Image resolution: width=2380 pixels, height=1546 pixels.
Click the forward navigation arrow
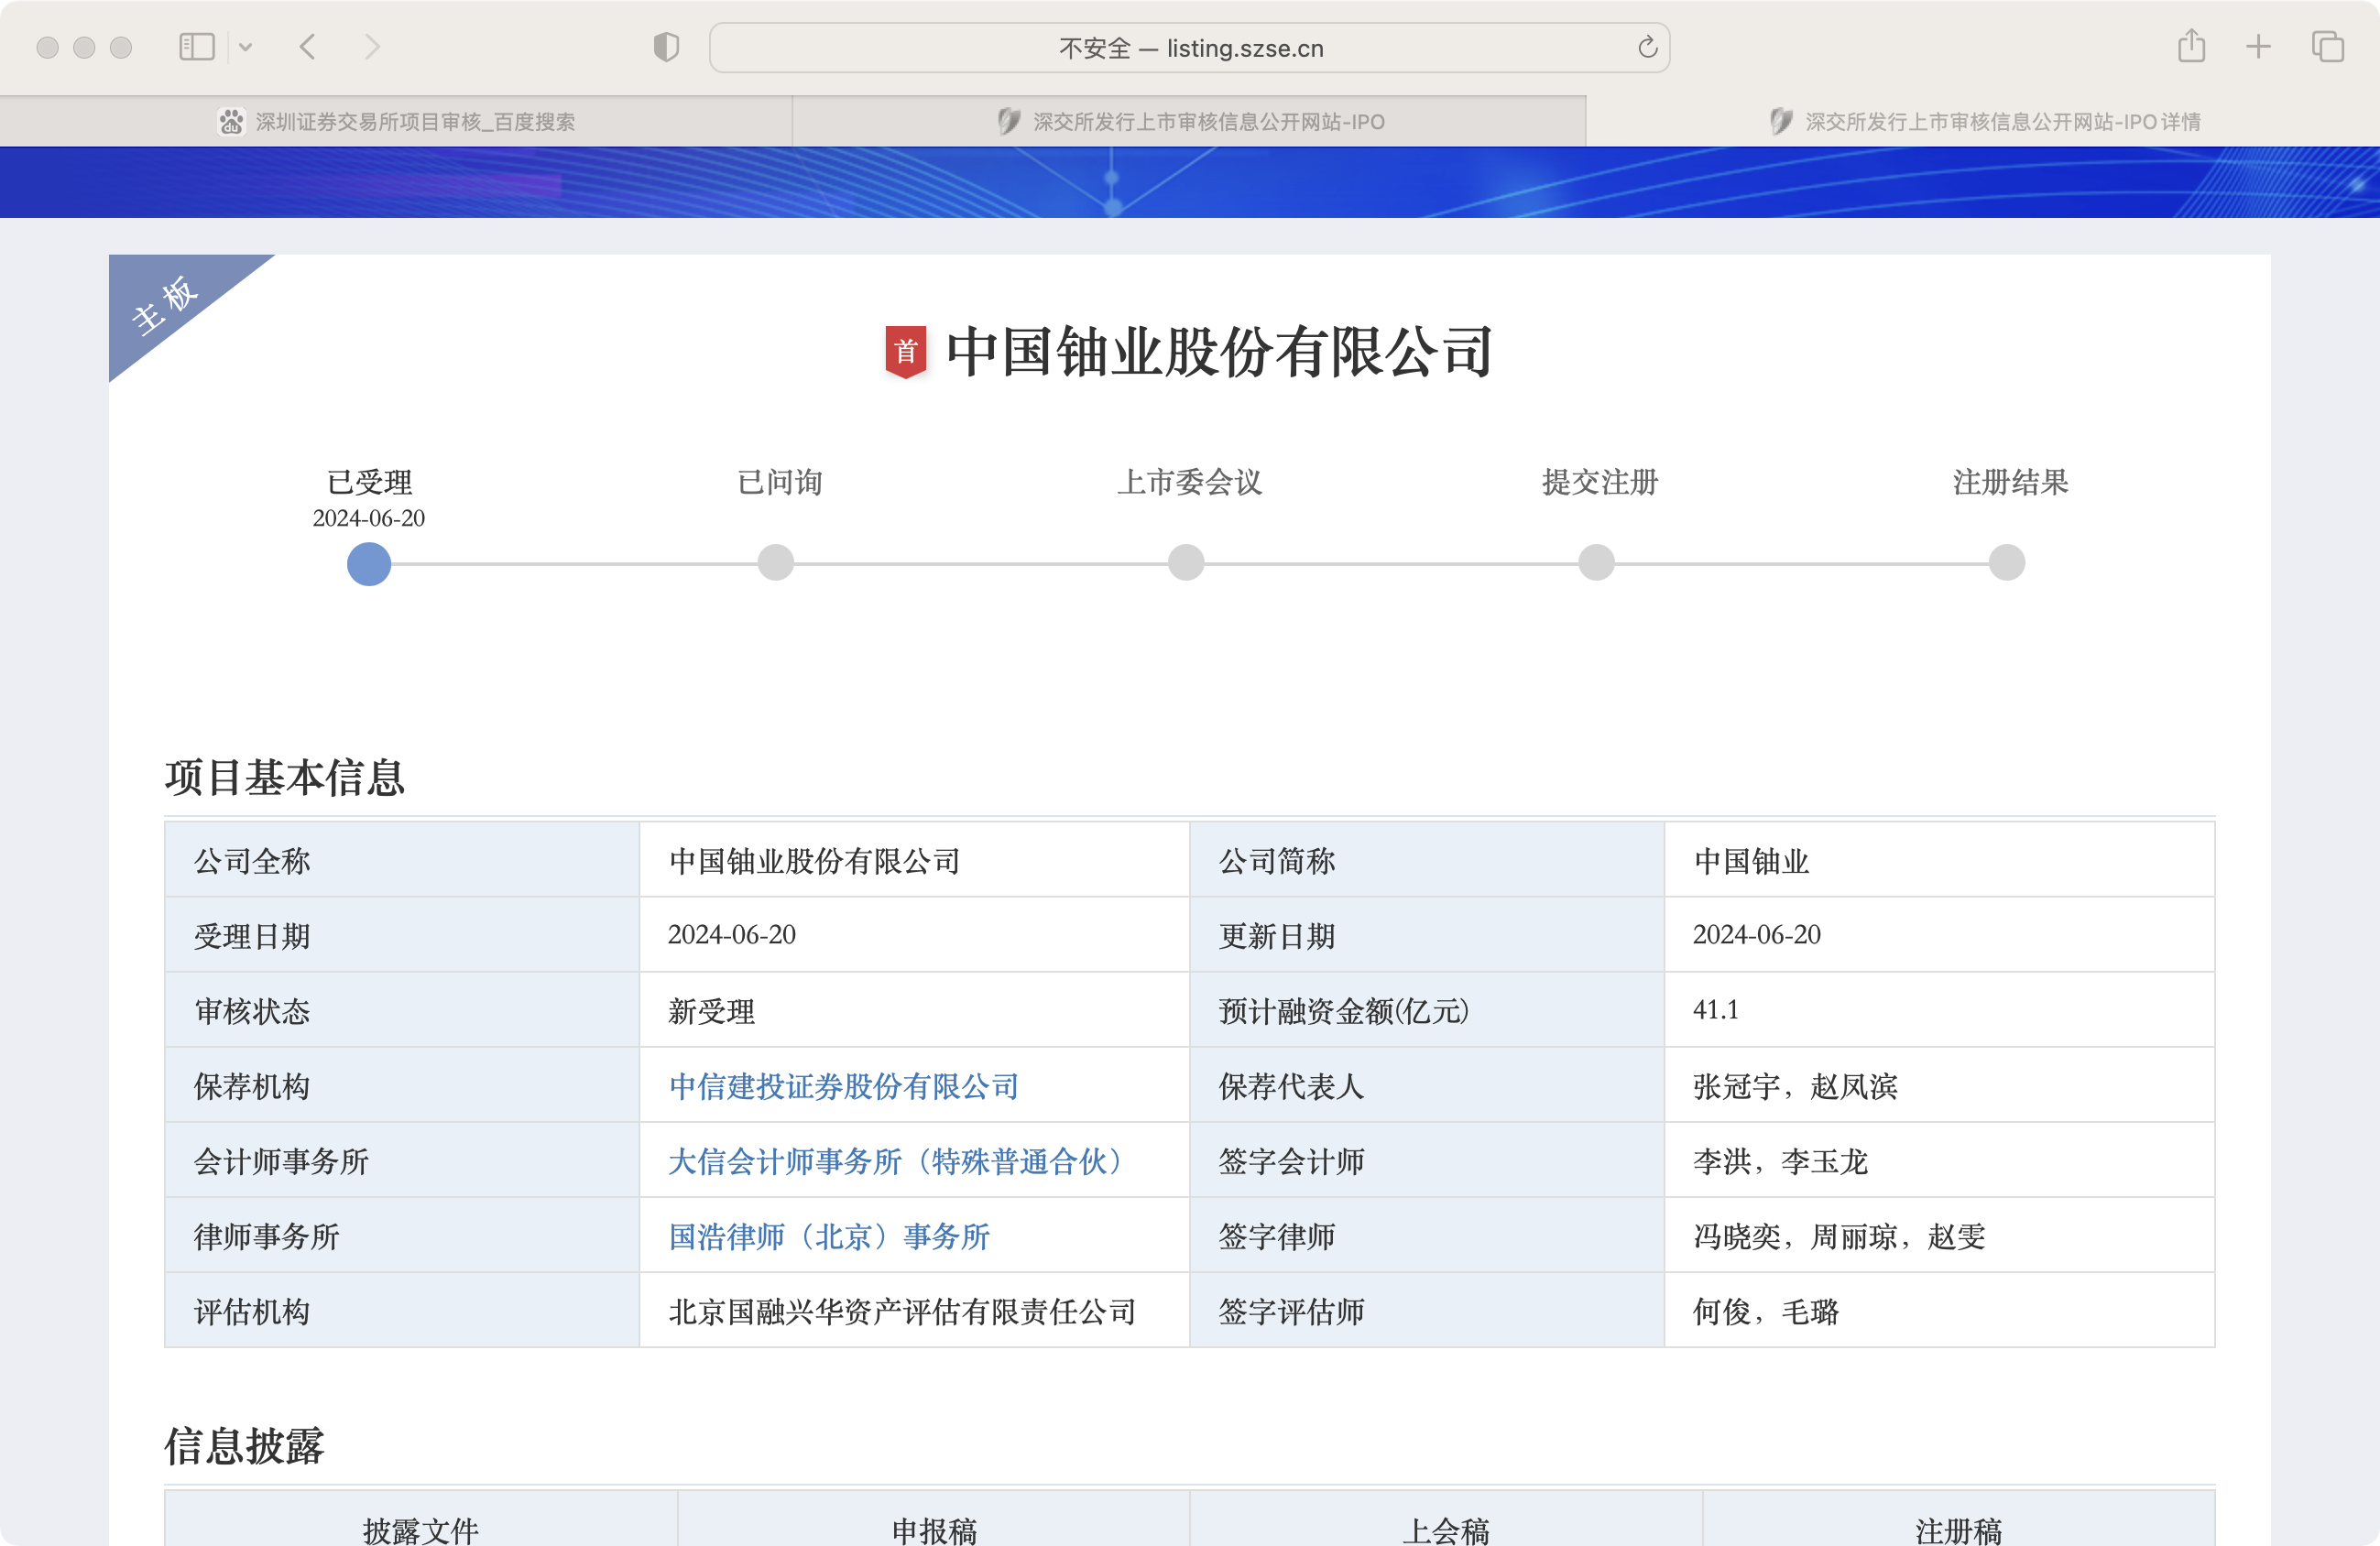372,47
